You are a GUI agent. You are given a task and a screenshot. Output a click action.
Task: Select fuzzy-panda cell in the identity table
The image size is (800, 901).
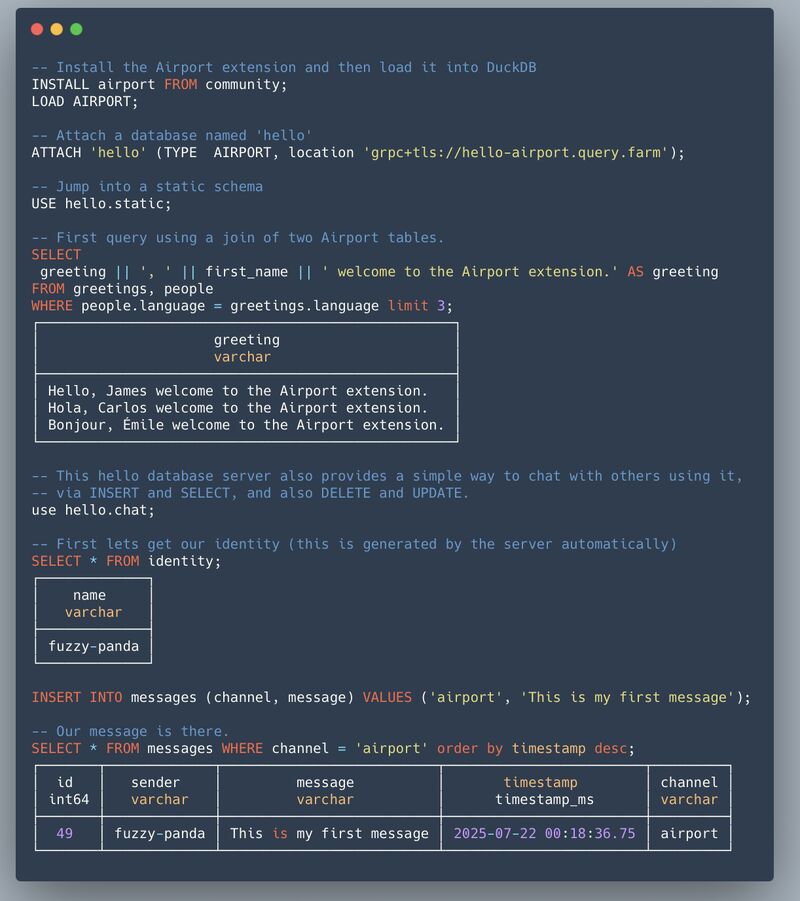click(x=93, y=646)
